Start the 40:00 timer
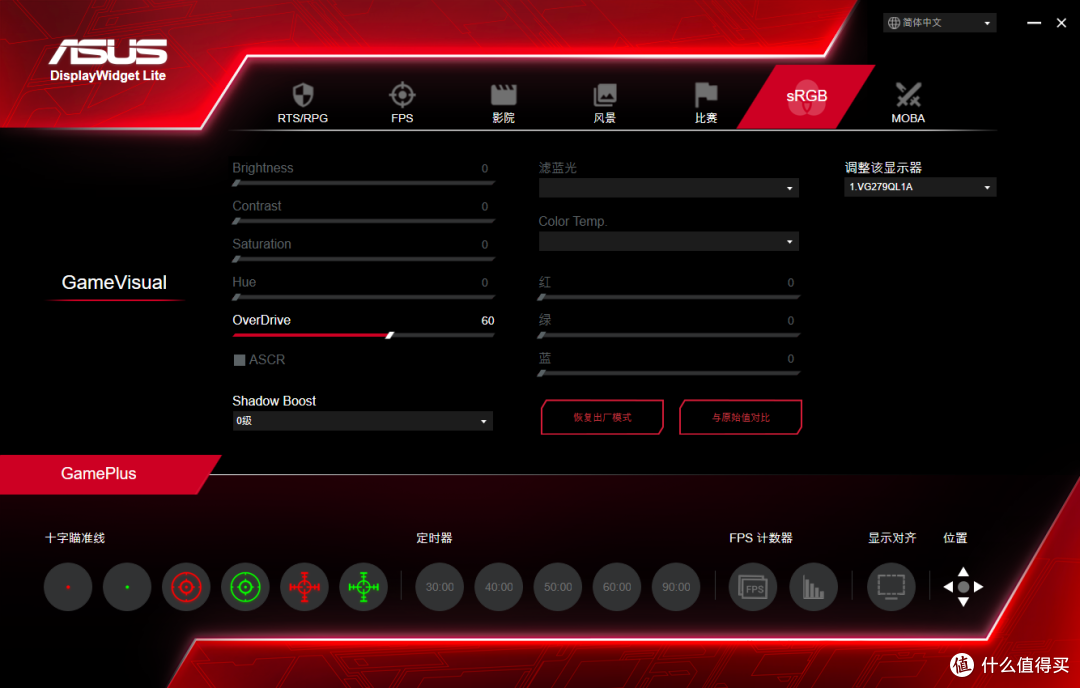This screenshot has height=688, width=1080. (x=499, y=587)
